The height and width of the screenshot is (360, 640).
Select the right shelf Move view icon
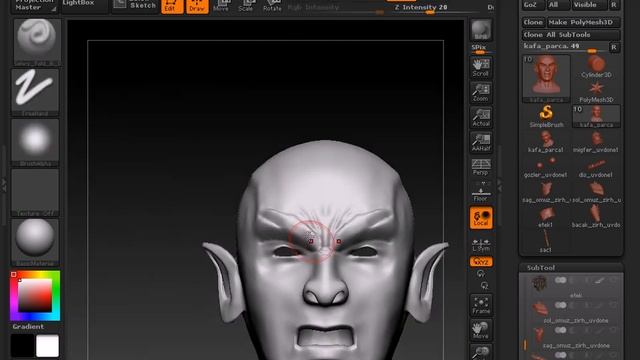tap(481, 330)
